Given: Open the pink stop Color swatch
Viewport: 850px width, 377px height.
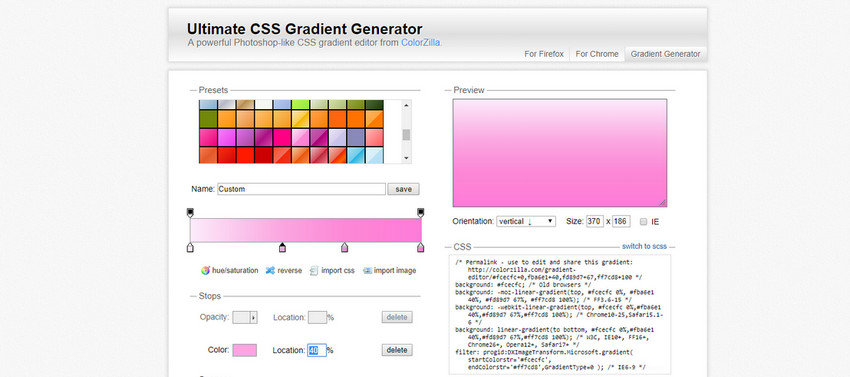Looking at the screenshot, I should (244, 350).
